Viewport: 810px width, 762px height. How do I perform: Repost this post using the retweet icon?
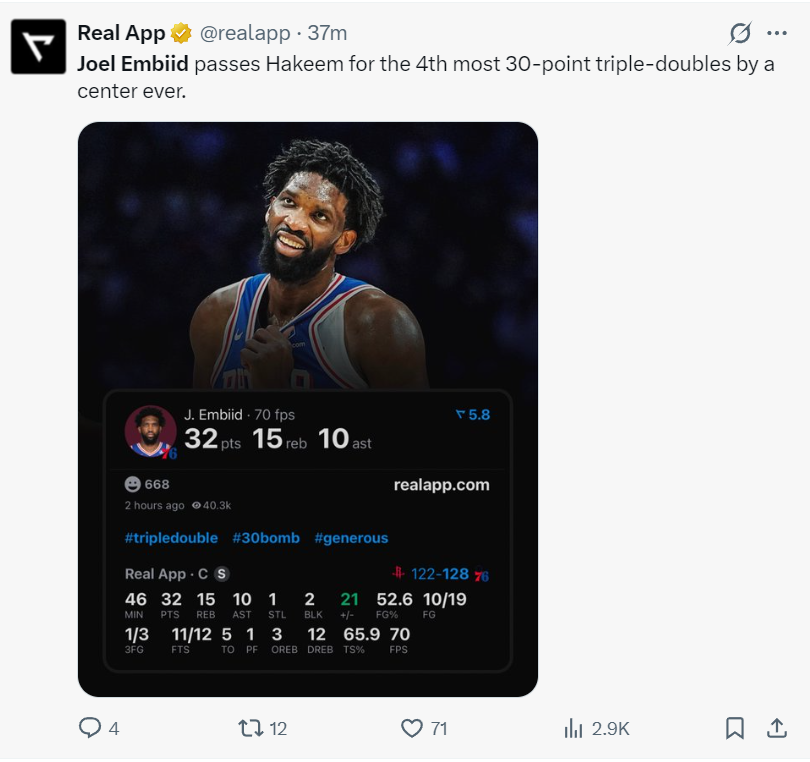pos(249,729)
